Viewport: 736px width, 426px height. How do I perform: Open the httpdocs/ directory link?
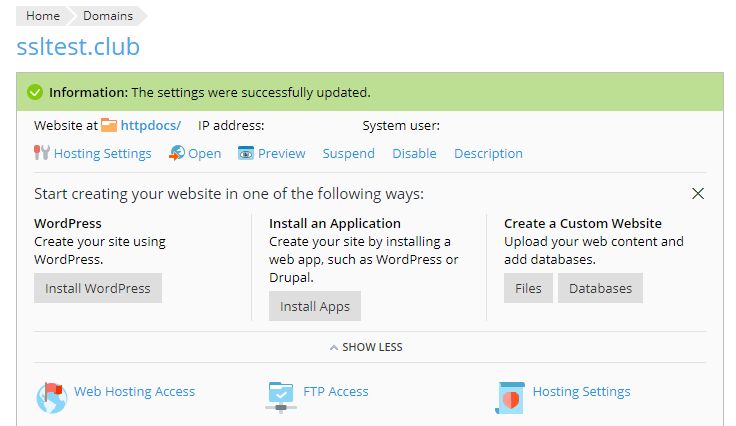pyautogui.click(x=150, y=125)
